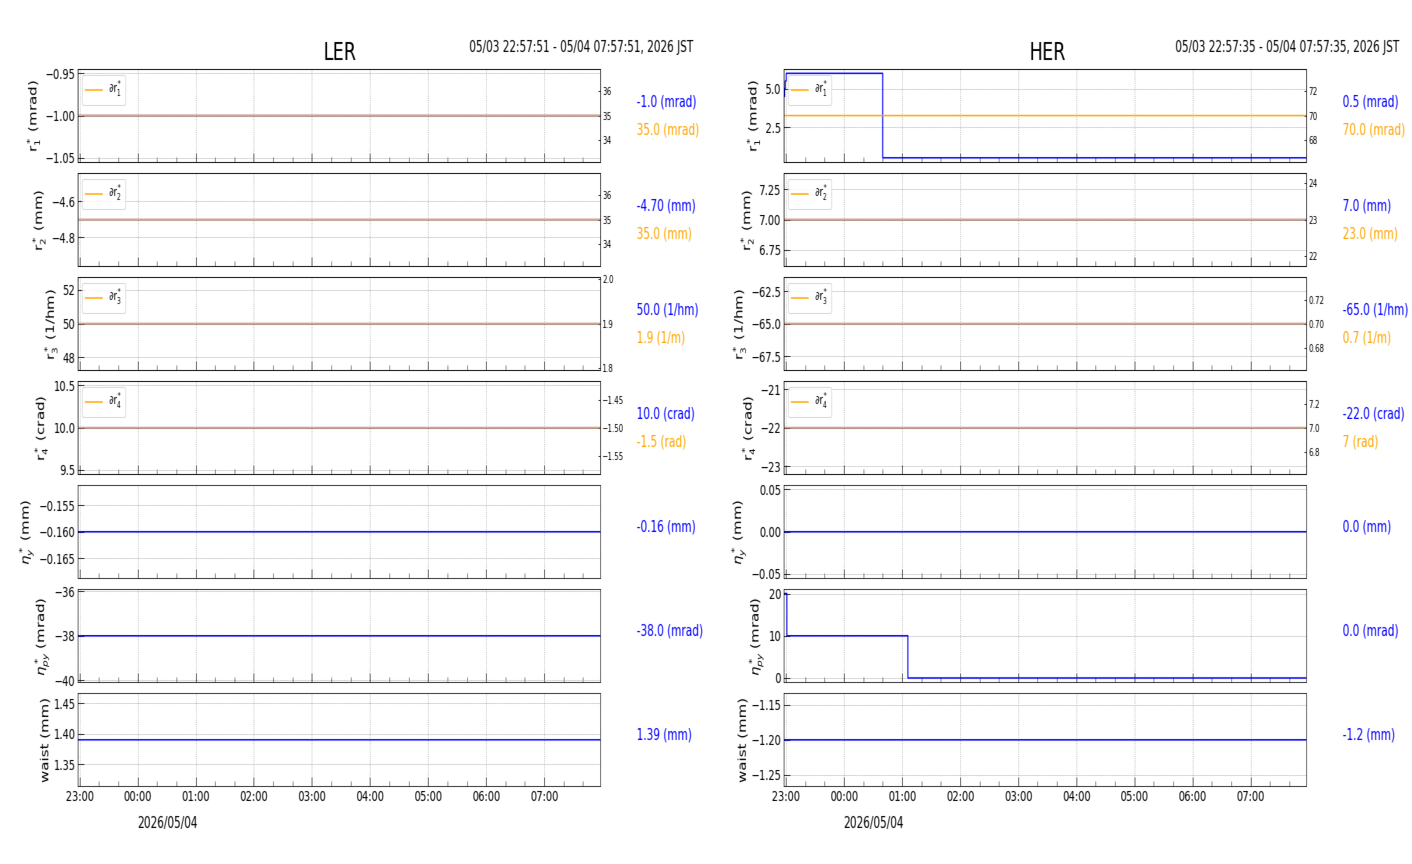Click the flat blue line in LER waist plot
Screen dimensions: 1412x864
coord(339,740)
